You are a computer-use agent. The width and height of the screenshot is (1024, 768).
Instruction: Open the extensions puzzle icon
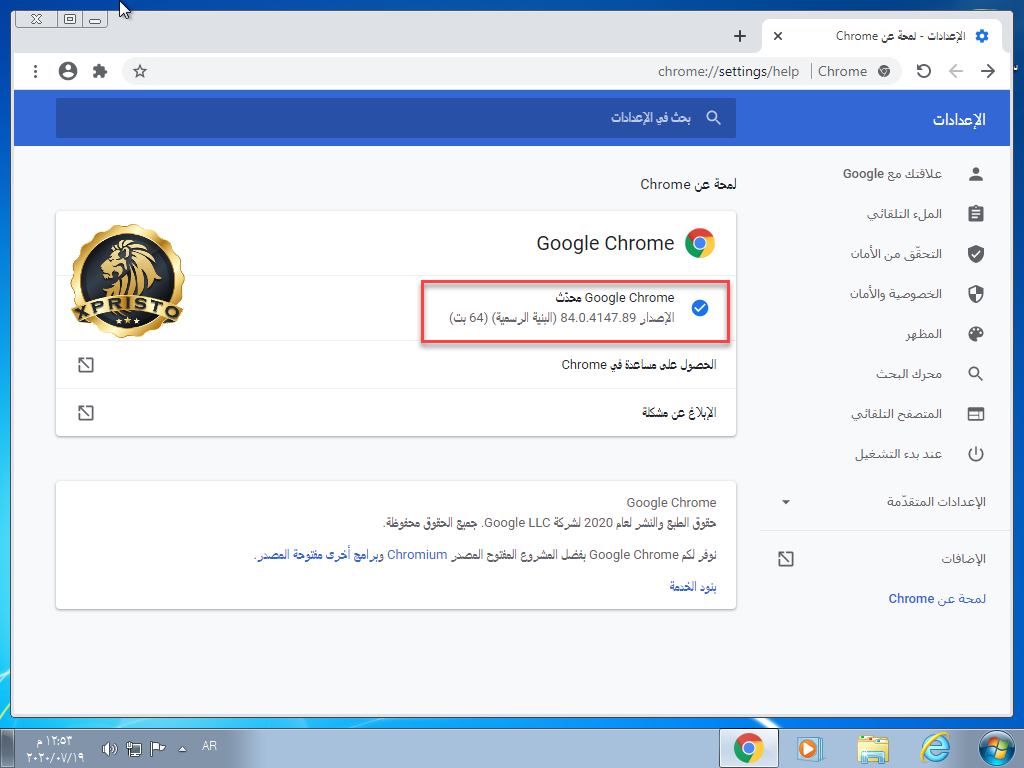[100, 71]
